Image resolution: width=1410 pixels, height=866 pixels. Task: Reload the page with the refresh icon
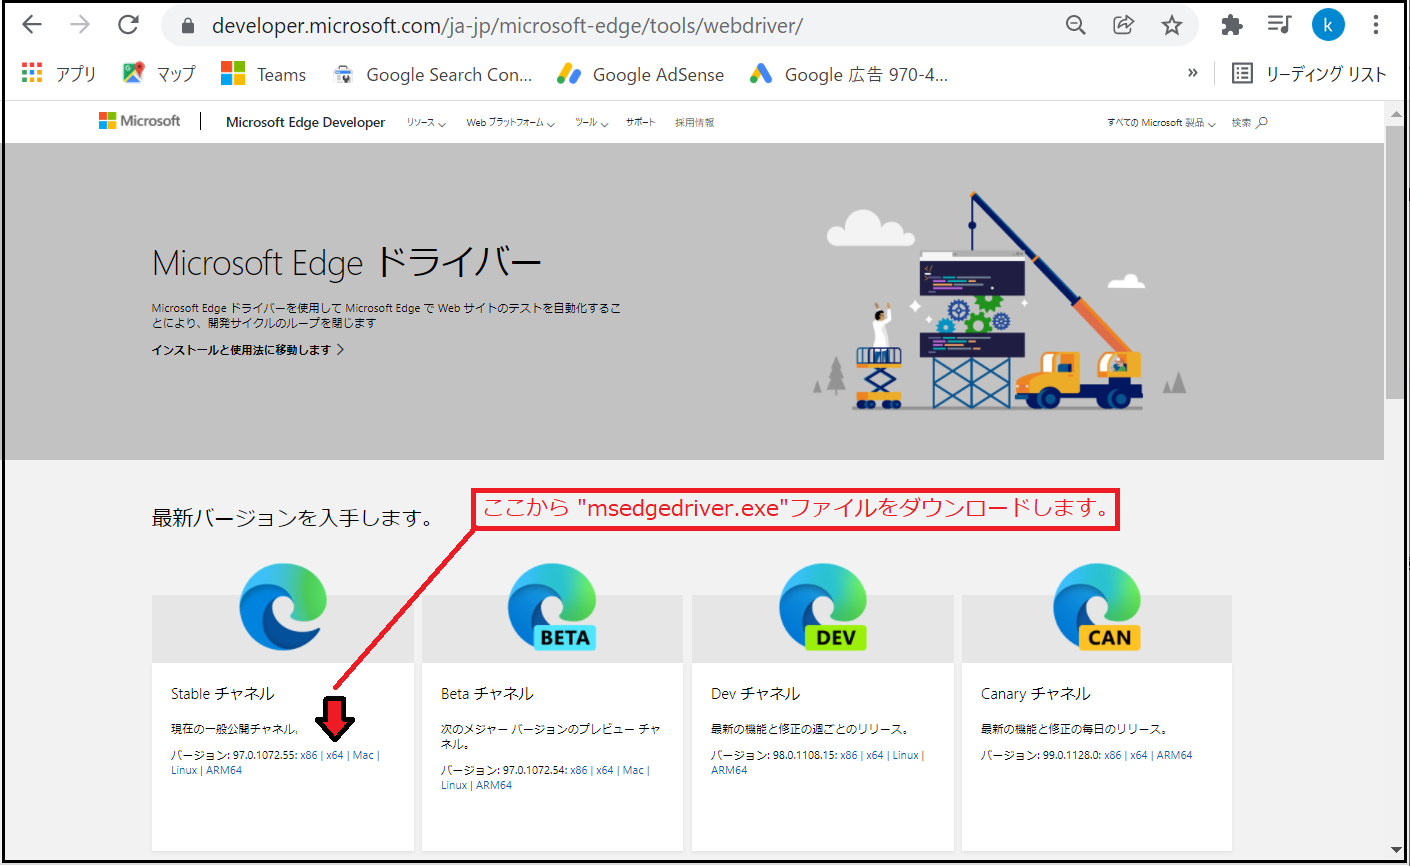click(x=128, y=25)
